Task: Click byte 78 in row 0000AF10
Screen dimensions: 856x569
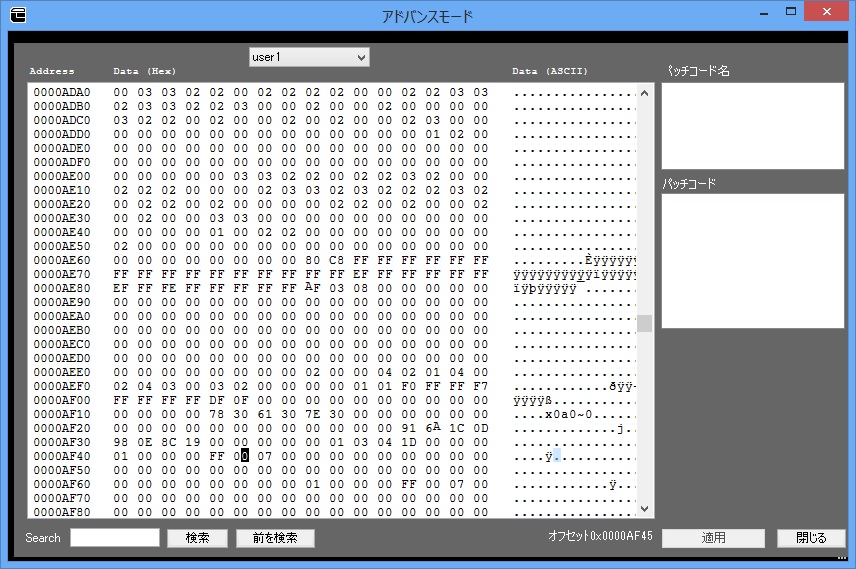Action: [217, 414]
